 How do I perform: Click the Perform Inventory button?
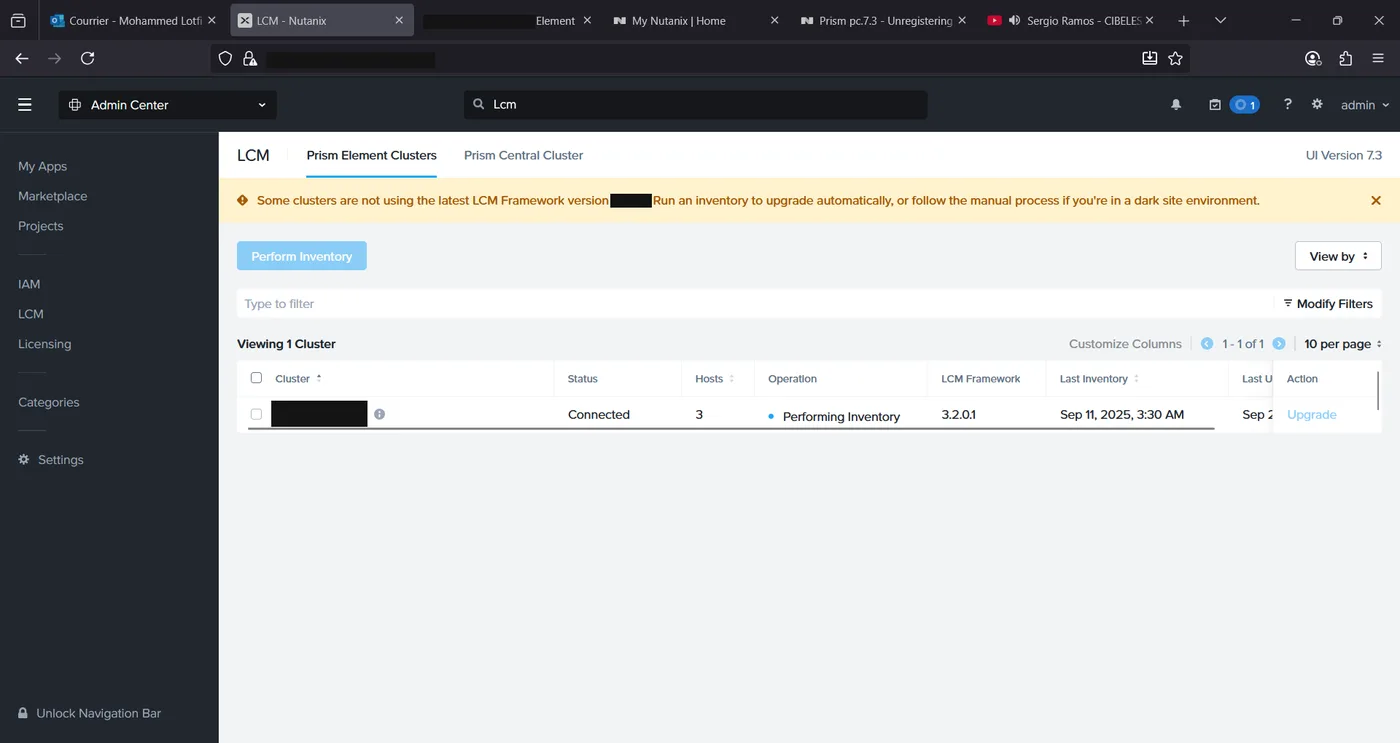[x=302, y=256]
